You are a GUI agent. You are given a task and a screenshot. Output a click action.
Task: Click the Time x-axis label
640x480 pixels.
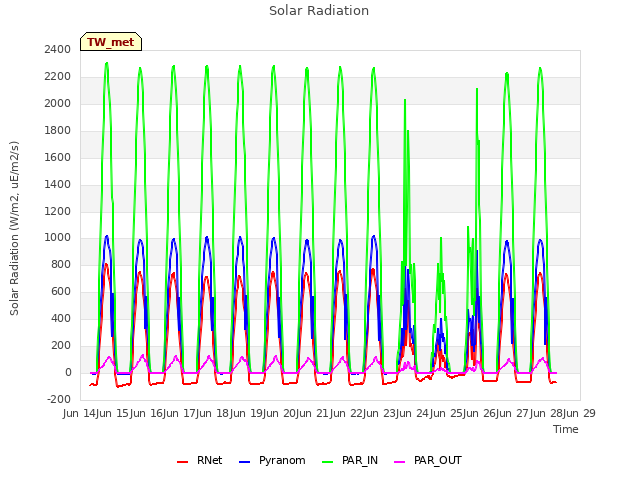pyautogui.click(x=566, y=429)
